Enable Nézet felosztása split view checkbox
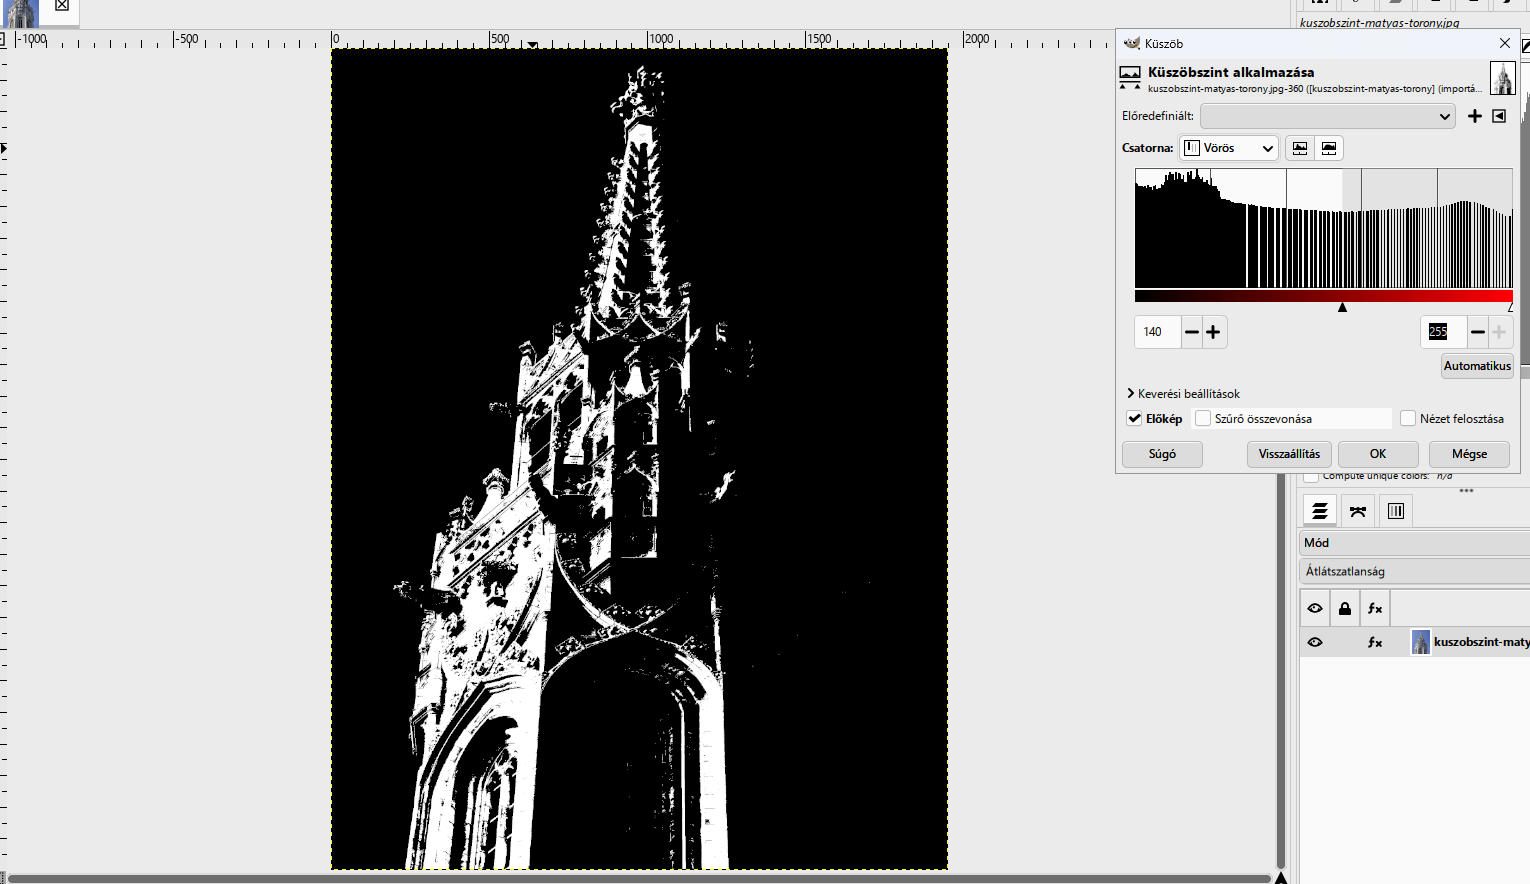 point(1408,419)
